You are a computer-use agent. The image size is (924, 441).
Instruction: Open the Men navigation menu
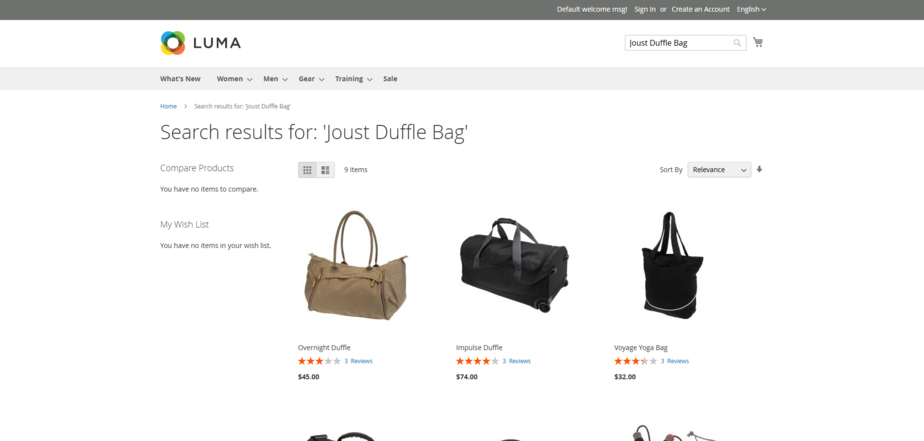click(x=275, y=79)
